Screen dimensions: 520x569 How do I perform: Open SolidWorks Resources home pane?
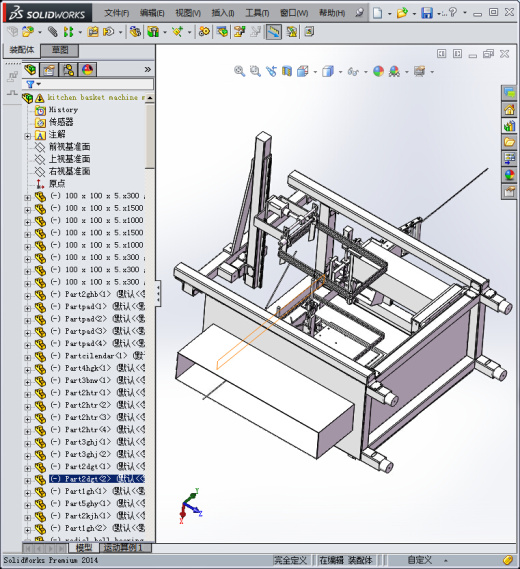(x=509, y=110)
